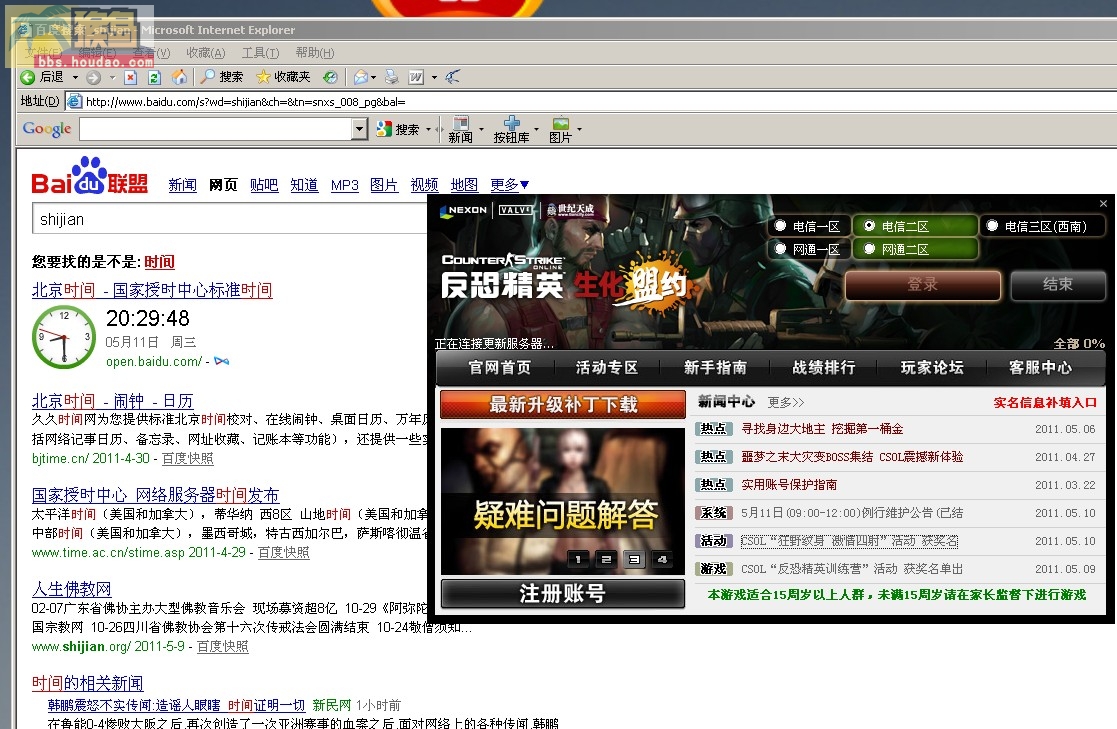Click the History icon in IE toolbar

[330, 77]
